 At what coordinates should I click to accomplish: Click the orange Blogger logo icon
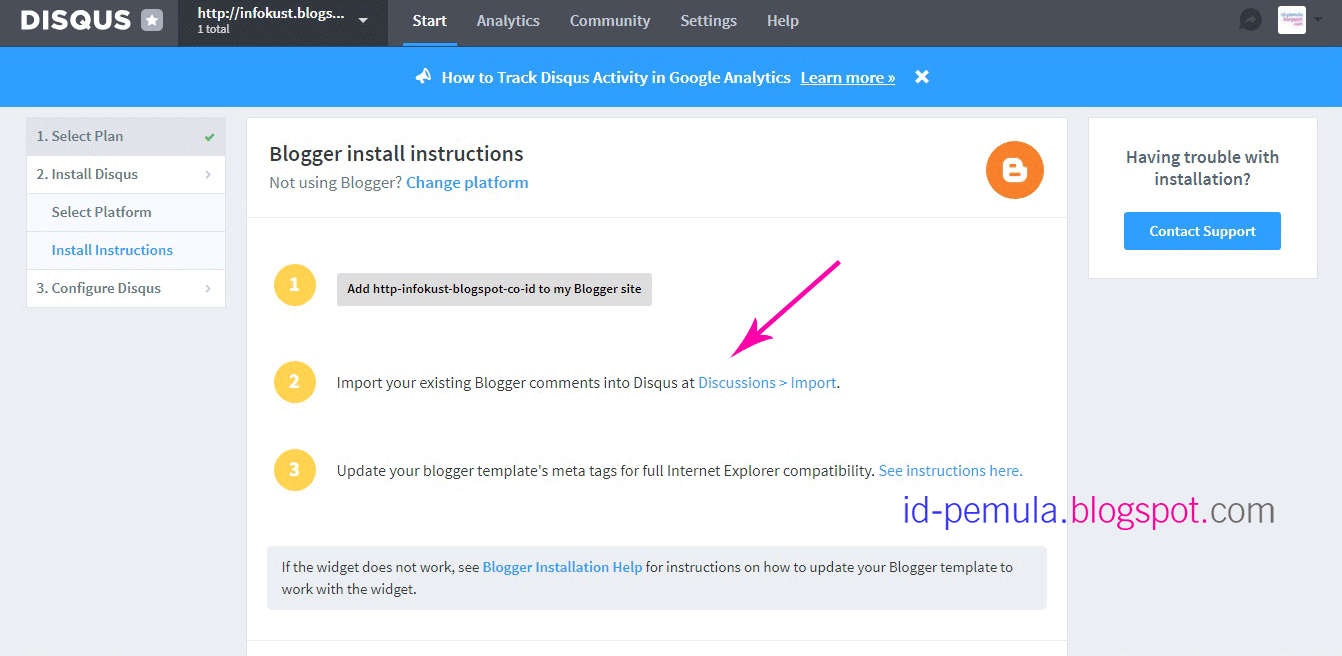[1015, 170]
